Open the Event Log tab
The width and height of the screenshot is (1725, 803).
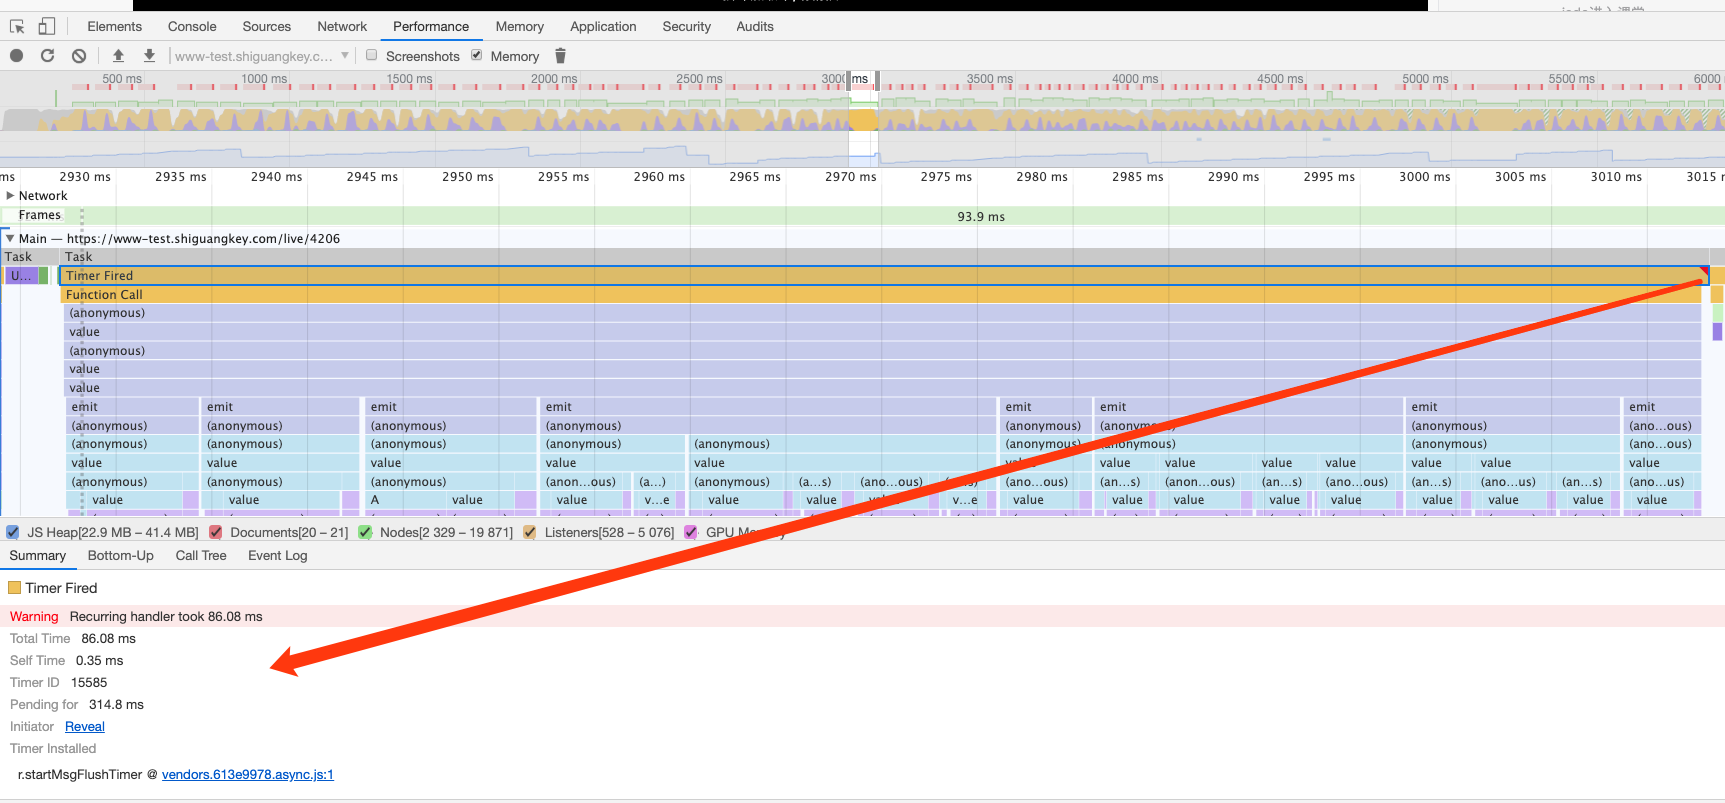(x=278, y=556)
